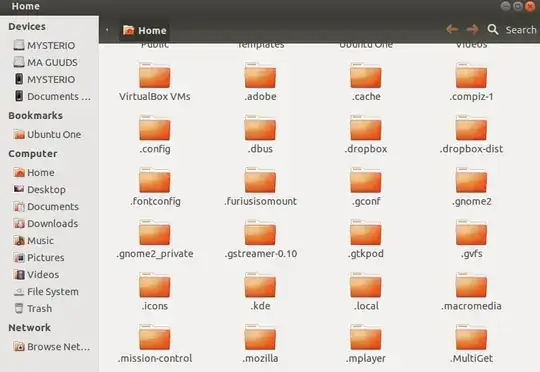This screenshot has width=540, height=372.
Task: Go forward with the right arrow
Action: pos(472,30)
